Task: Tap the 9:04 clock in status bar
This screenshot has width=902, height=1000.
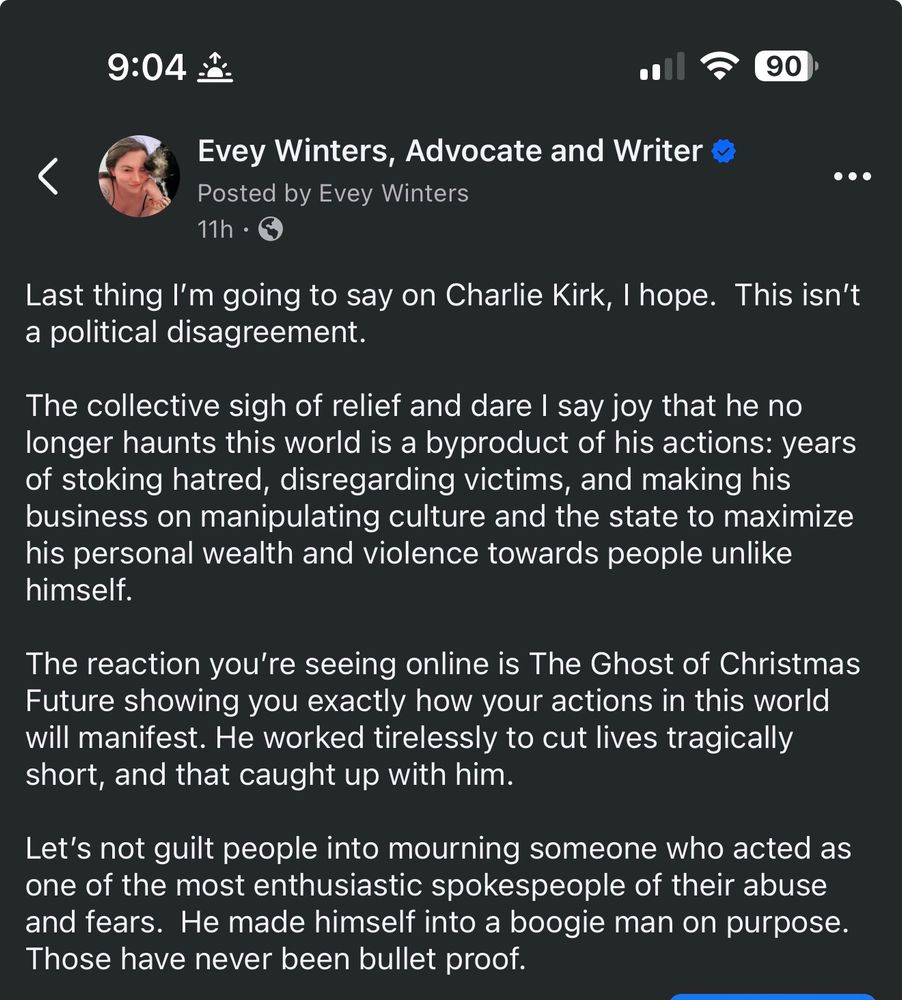Action: click(x=146, y=68)
